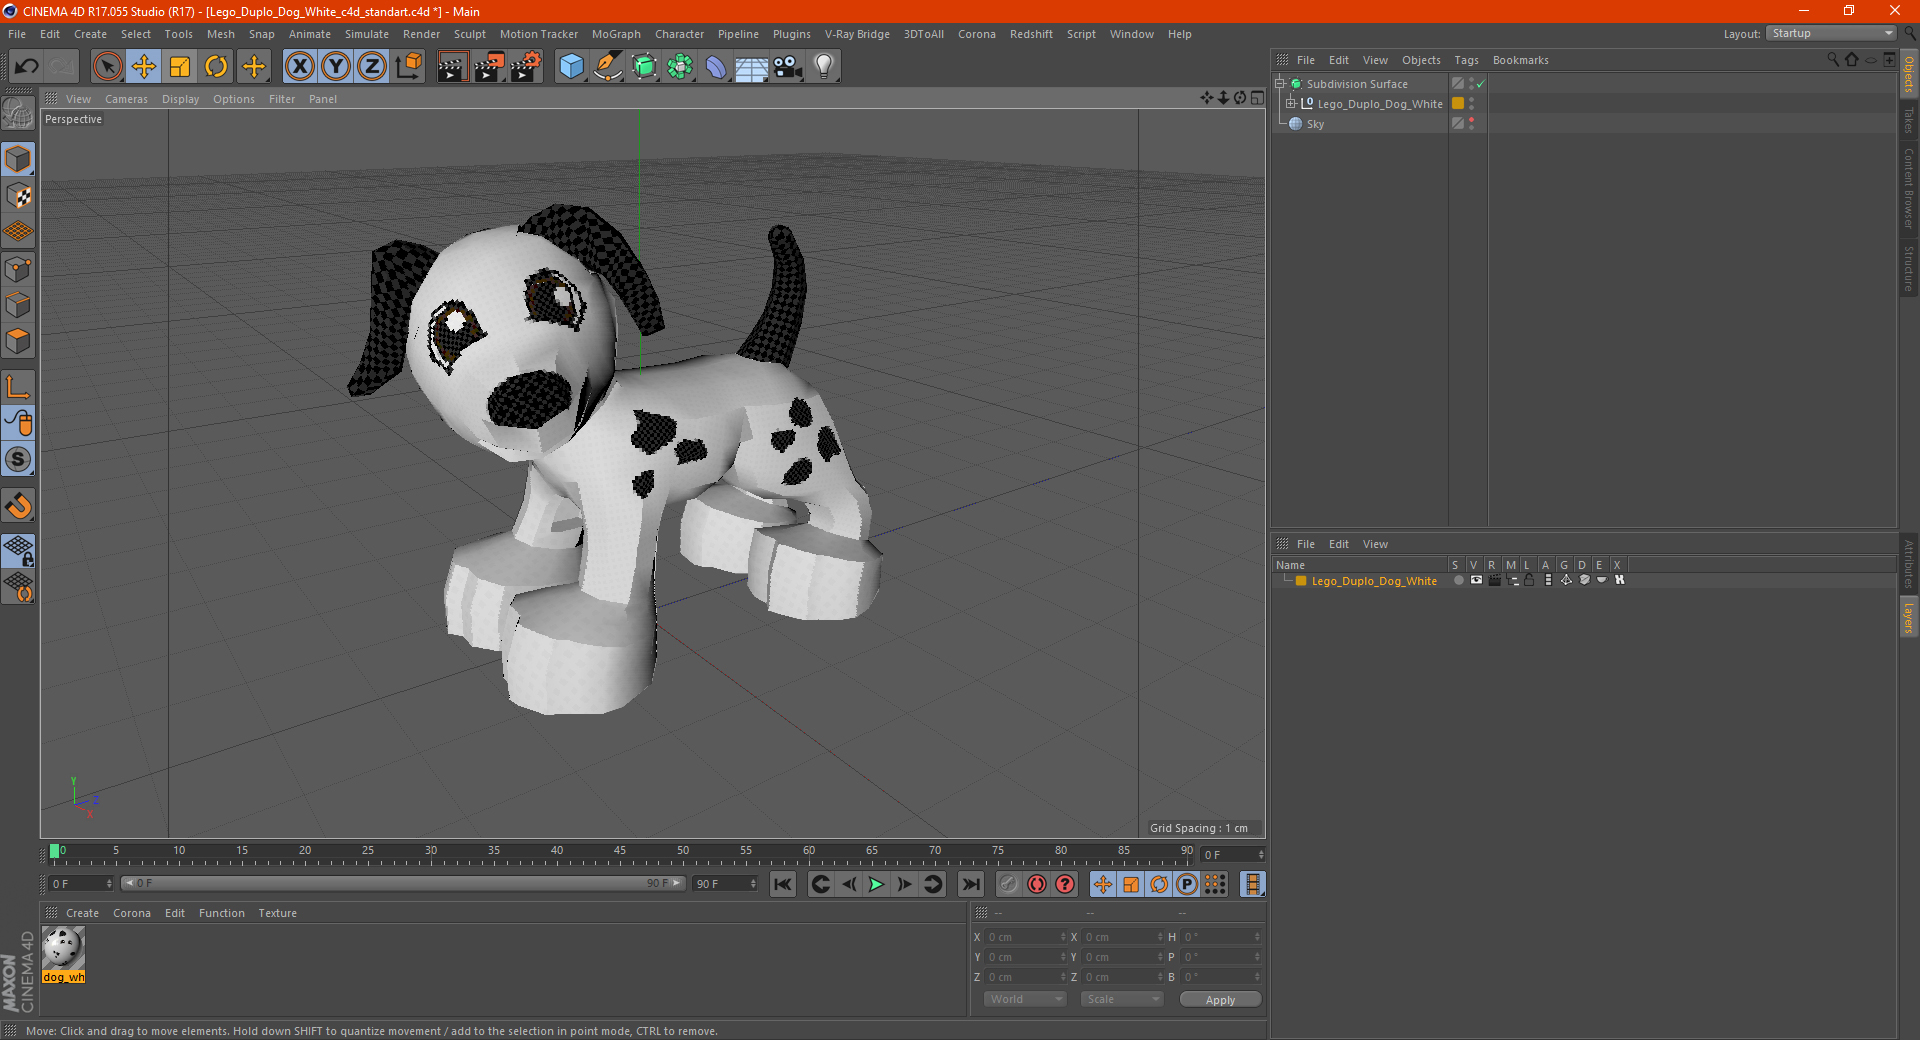Image resolution: width=1920 pixels, height=1040 pixels.
Task: Click the Undo arrow icon
Action: (27, 67)
